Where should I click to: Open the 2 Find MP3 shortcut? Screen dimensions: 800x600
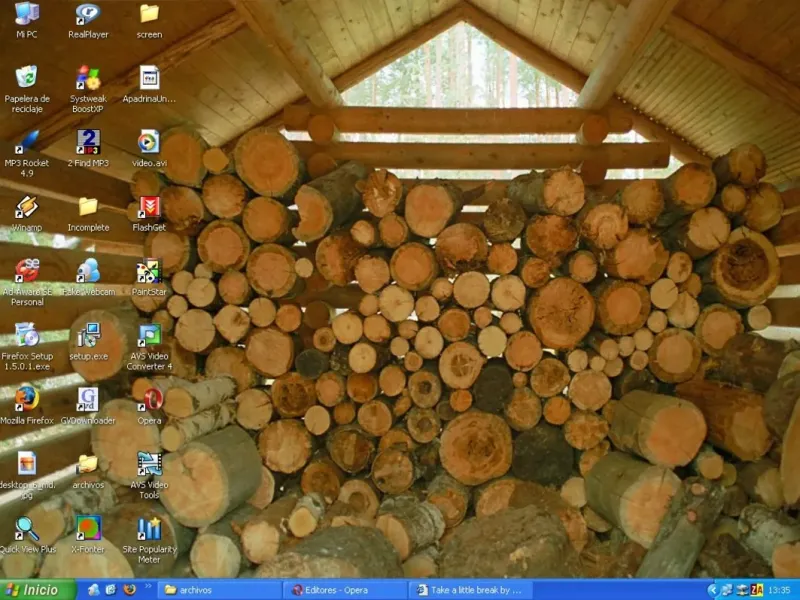[x=88, y=148]
